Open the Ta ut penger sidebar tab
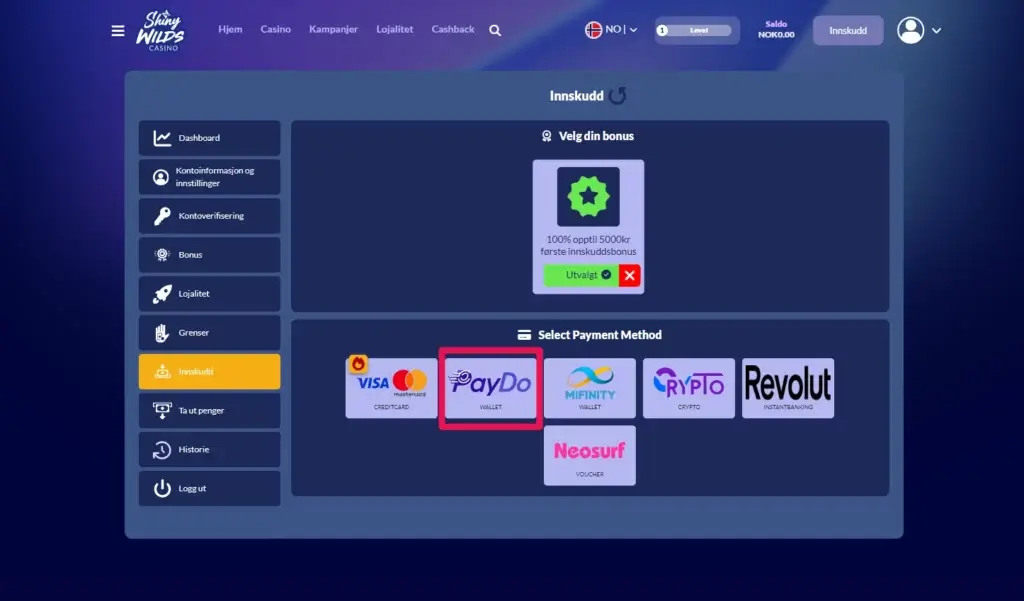1024x601 pixels. 210,410
